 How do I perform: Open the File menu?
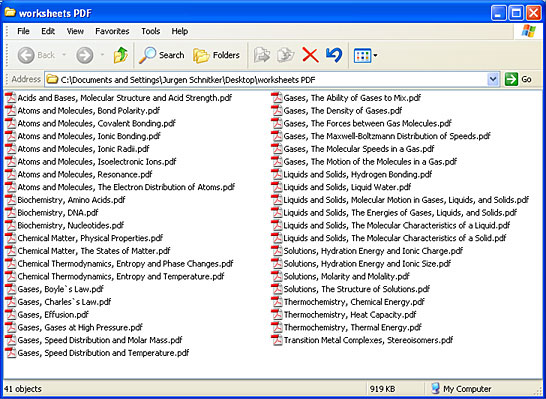23,31
